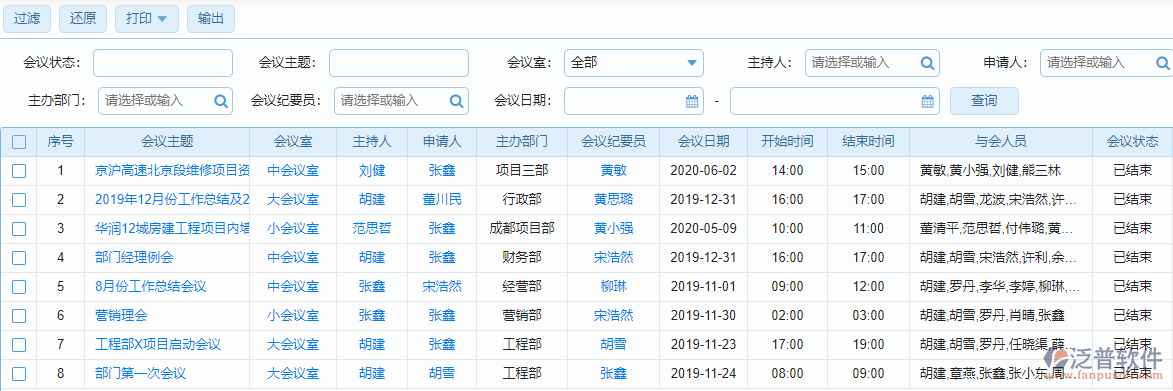Click applicant 董川民 in row 2
Image resolution: width=1173 pixels, height=391 pixels.
(x=442, y=200)
